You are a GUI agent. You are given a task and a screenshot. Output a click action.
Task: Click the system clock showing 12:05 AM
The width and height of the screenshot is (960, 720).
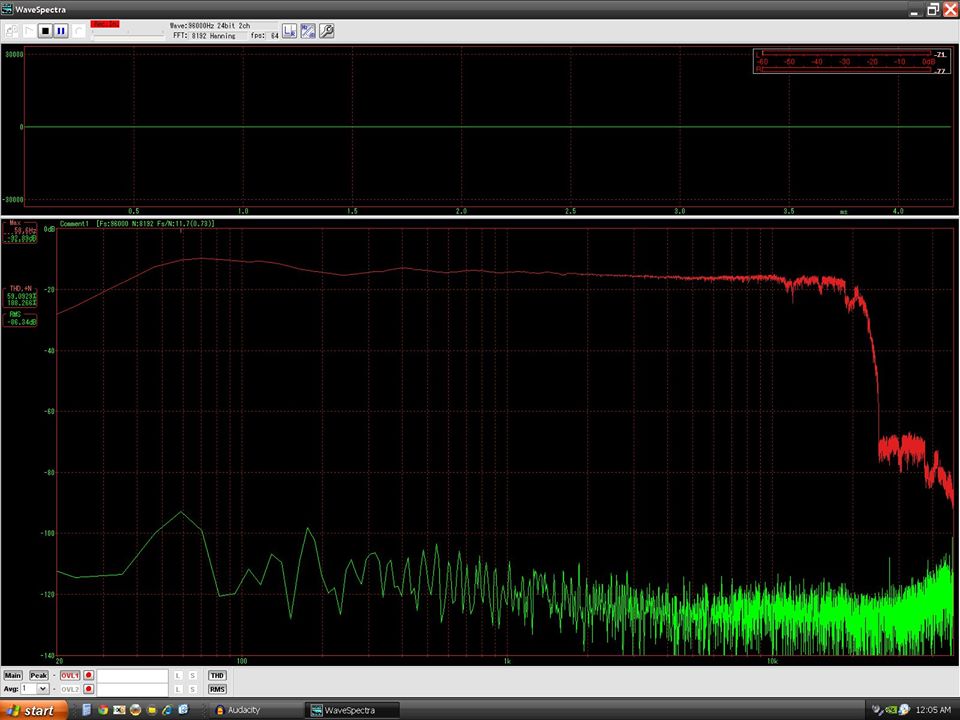(933, 710)
